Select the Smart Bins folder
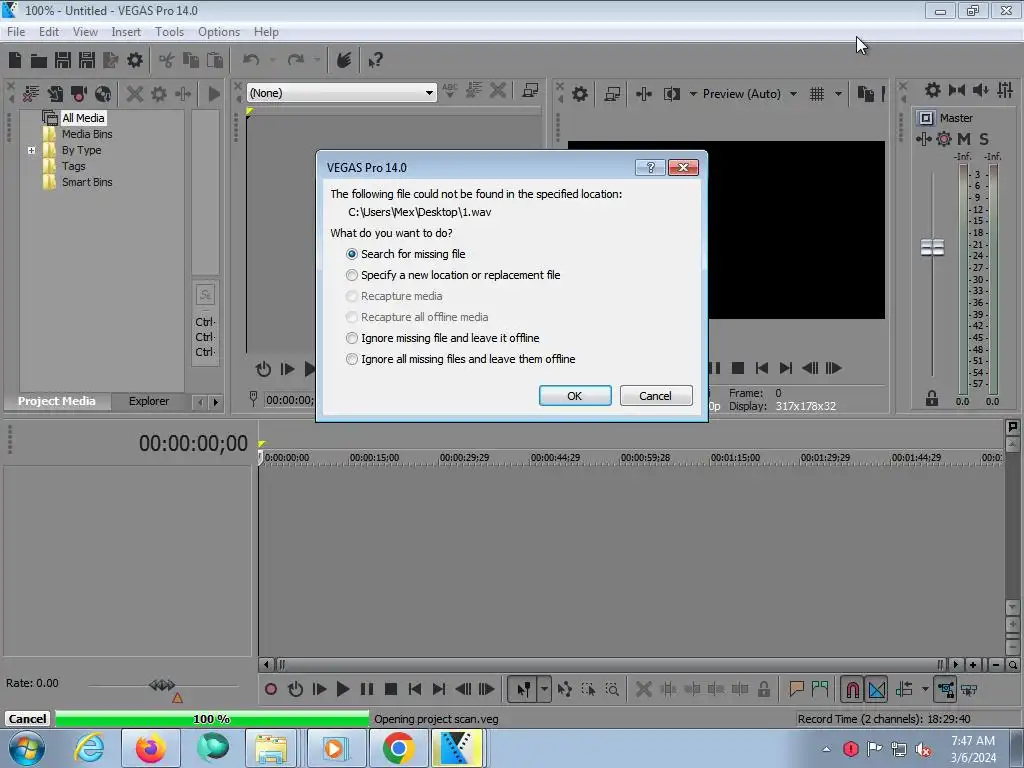Image resolution: width=1024 pixels, height=768 pixels. tap(87, 182)
